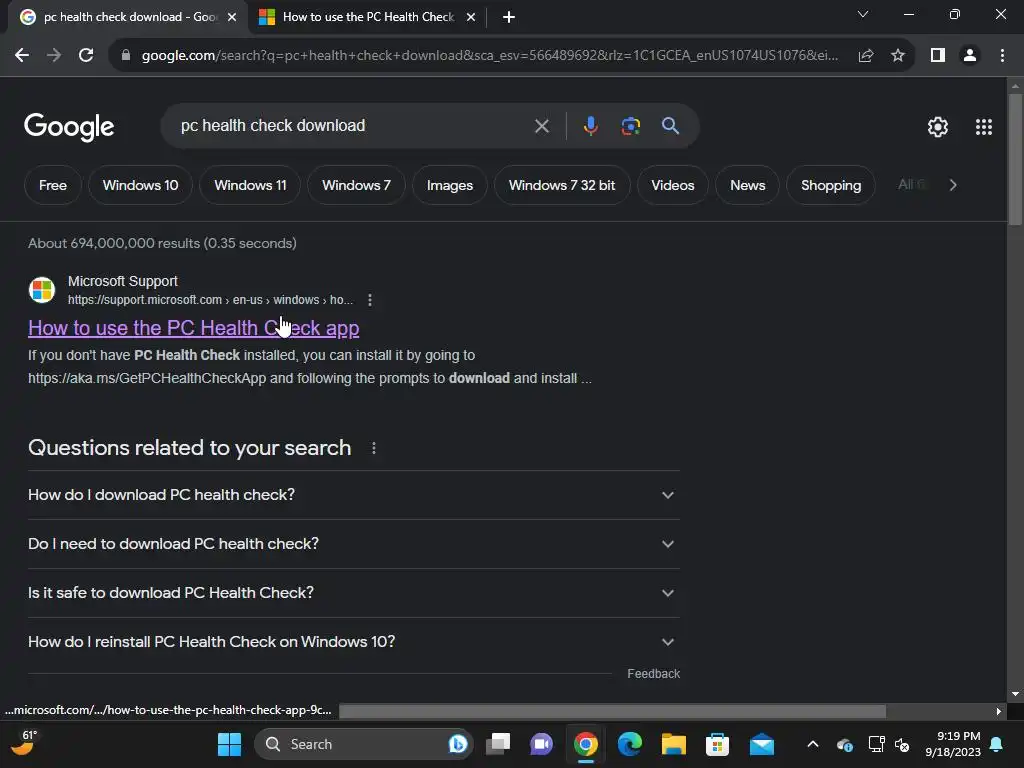This screenshot has width=1024, height=768.
Task: Open Google quick settings gear
Action: tap(938, 127)
